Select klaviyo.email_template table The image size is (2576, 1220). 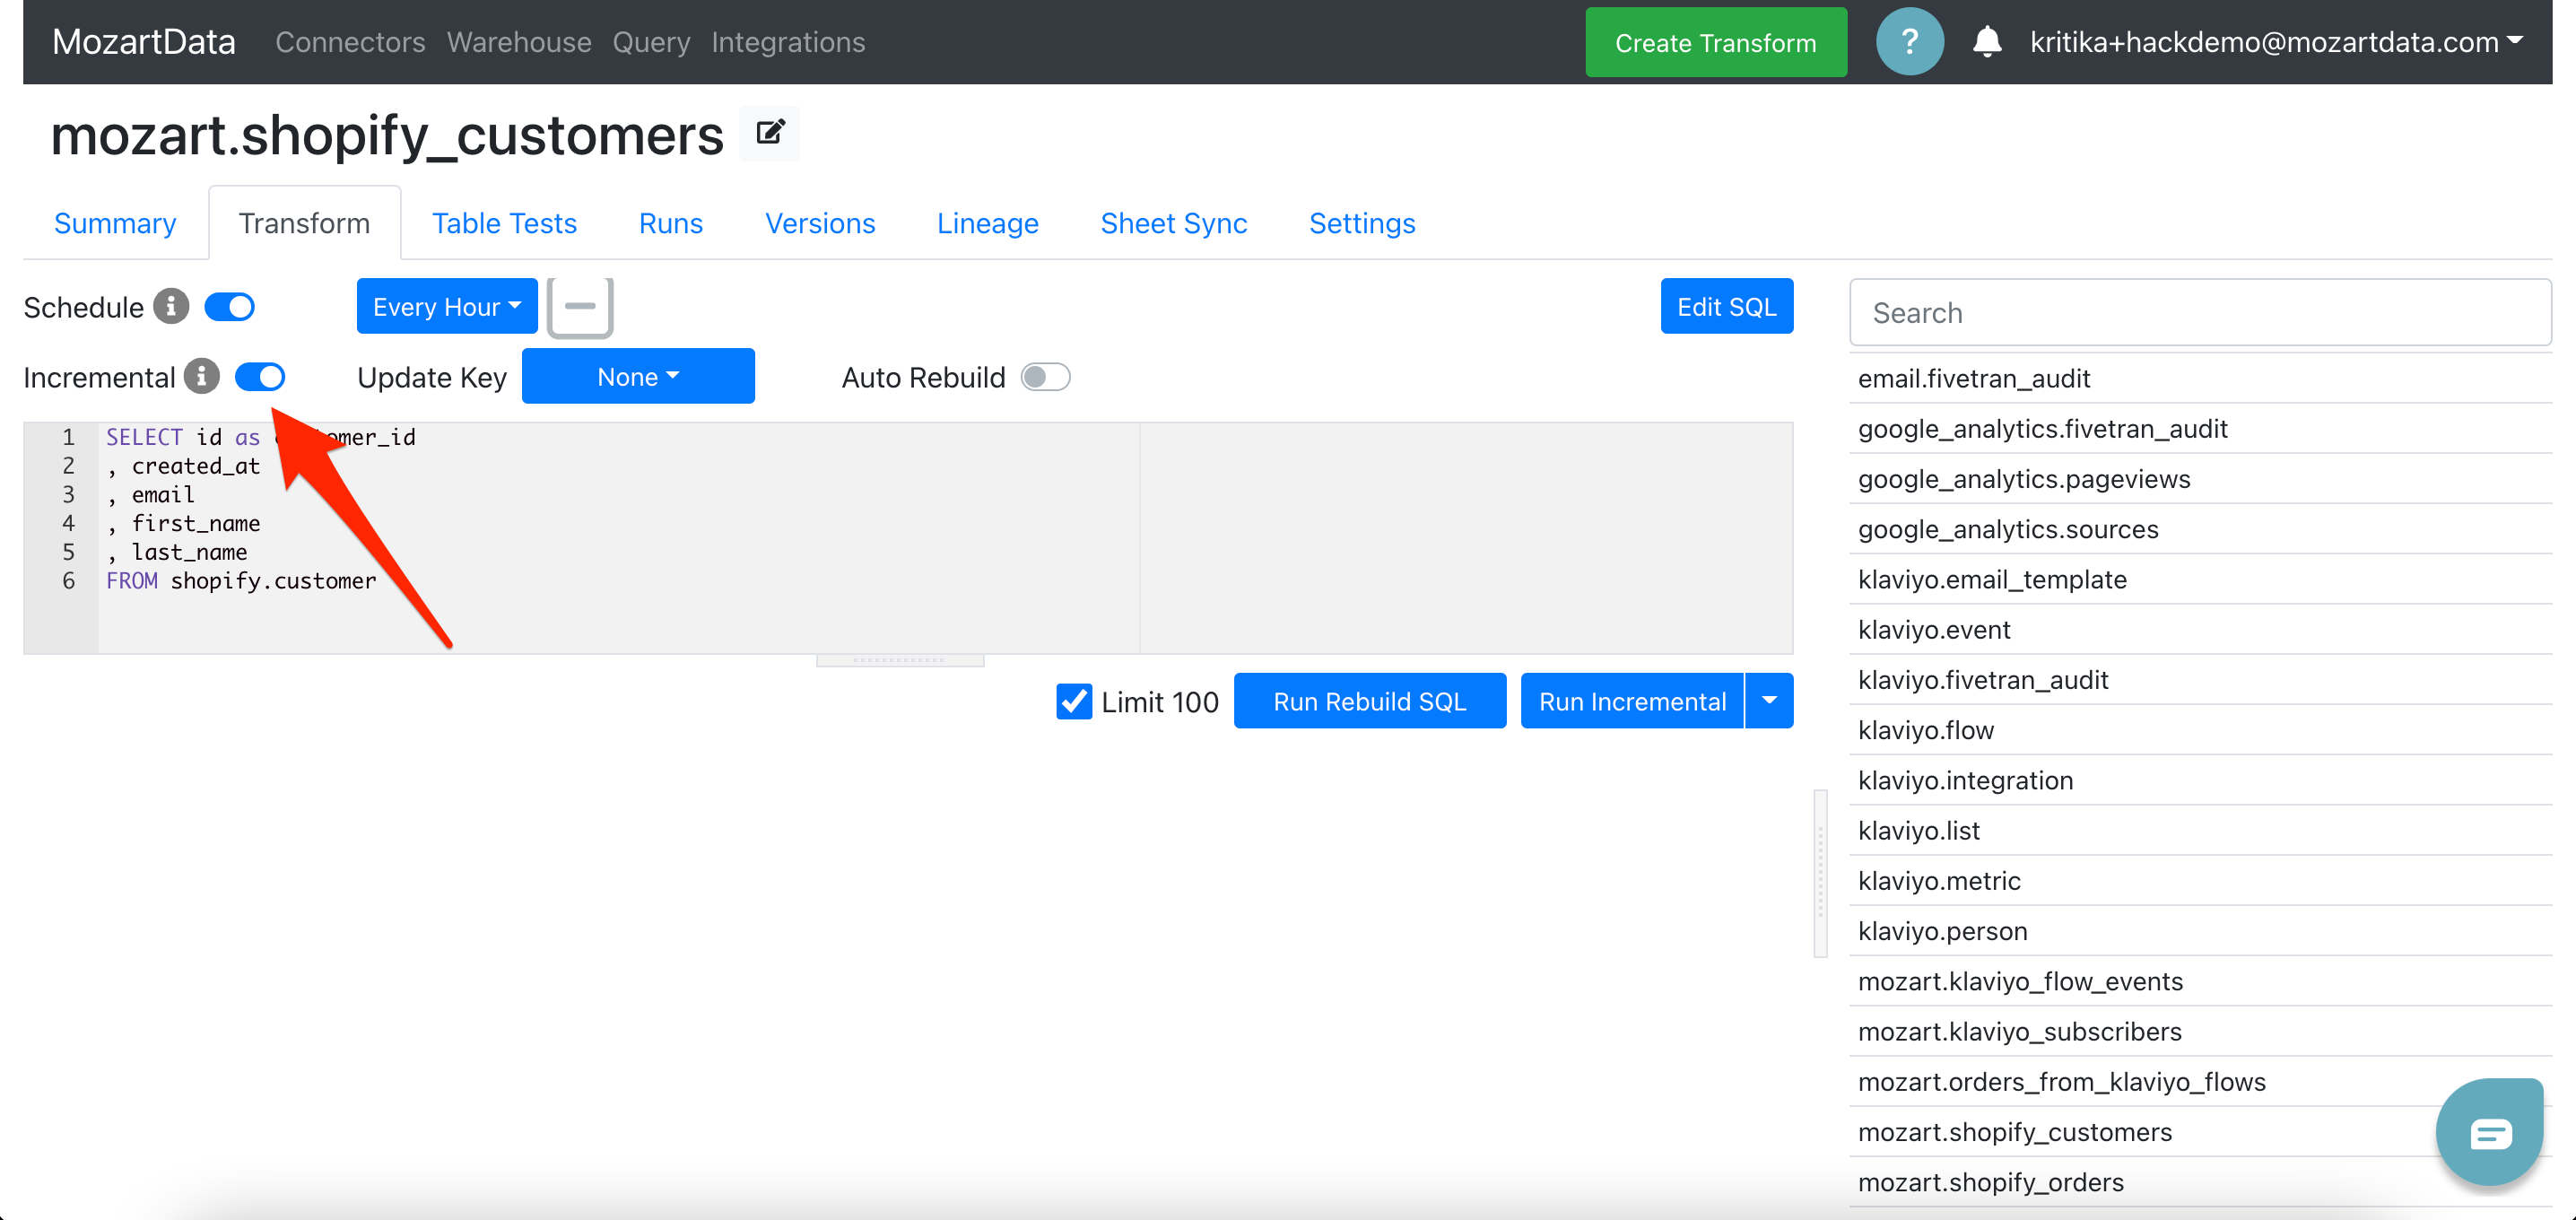click(2200, 579)
